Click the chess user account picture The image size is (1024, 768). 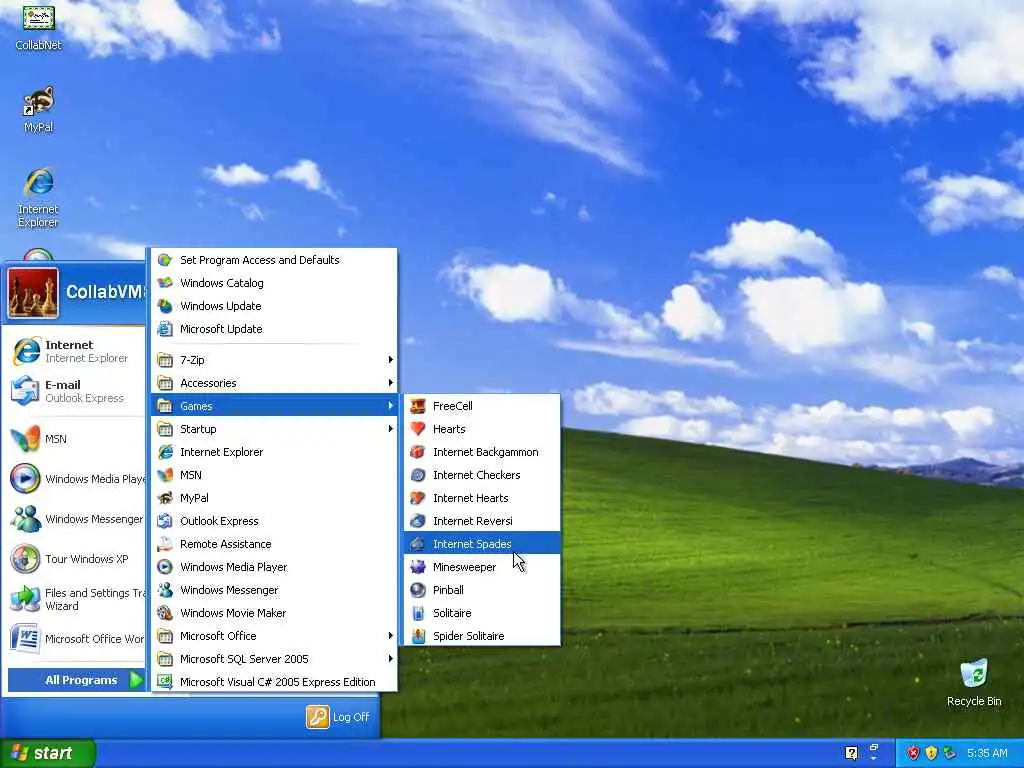pos(33,293)
